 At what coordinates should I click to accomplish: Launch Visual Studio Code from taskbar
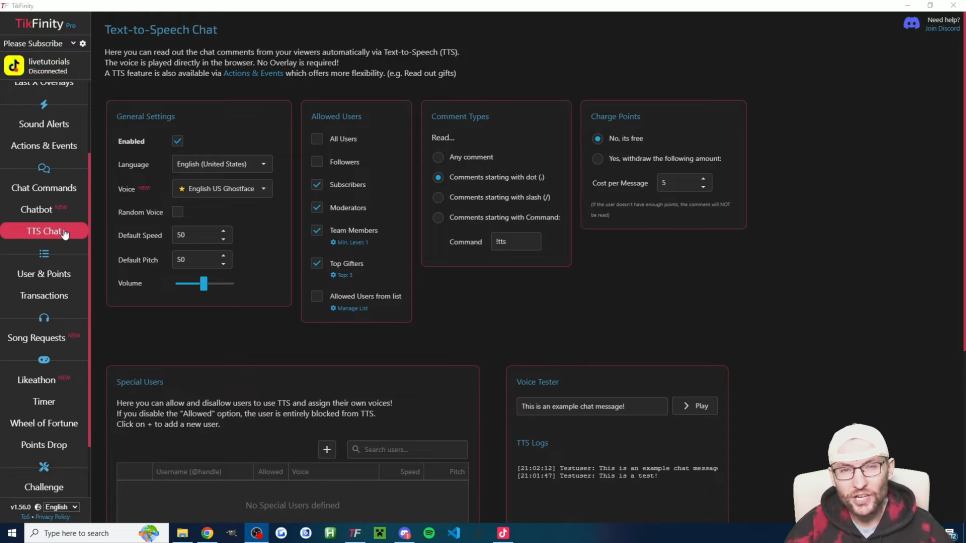click(454, 533)
